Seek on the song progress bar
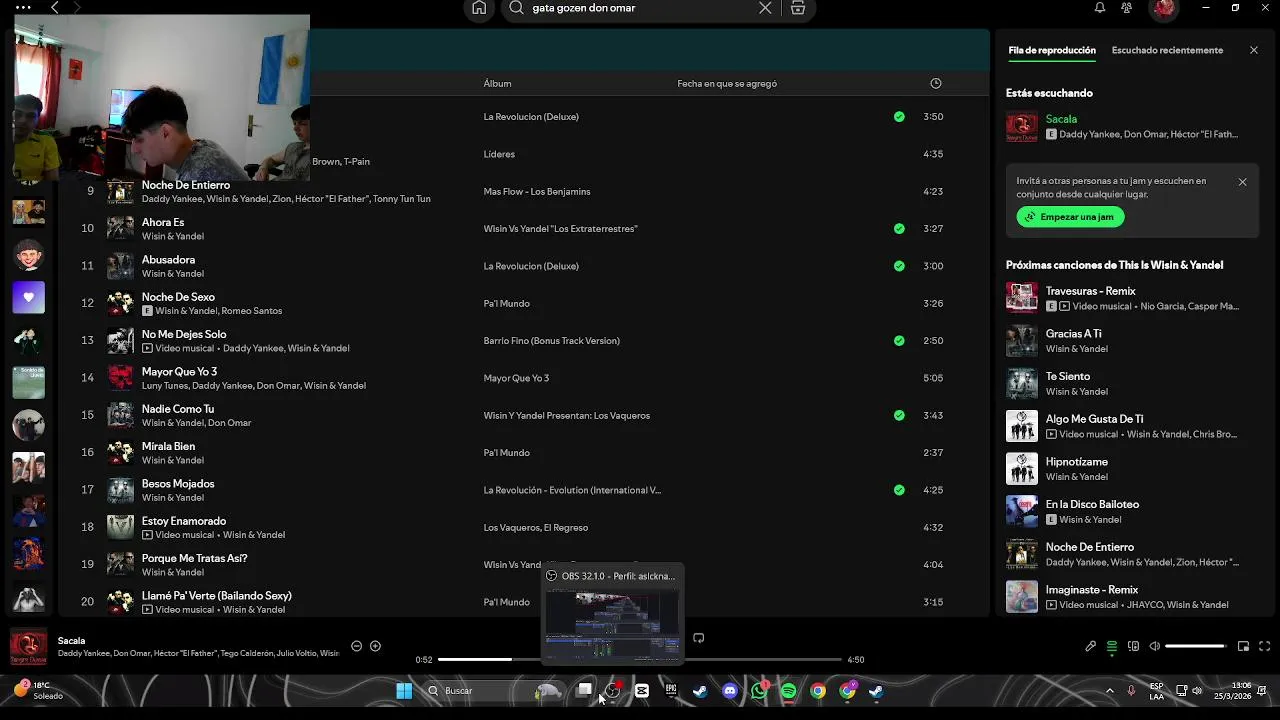 pyautogui.click(x=640, y=660)
